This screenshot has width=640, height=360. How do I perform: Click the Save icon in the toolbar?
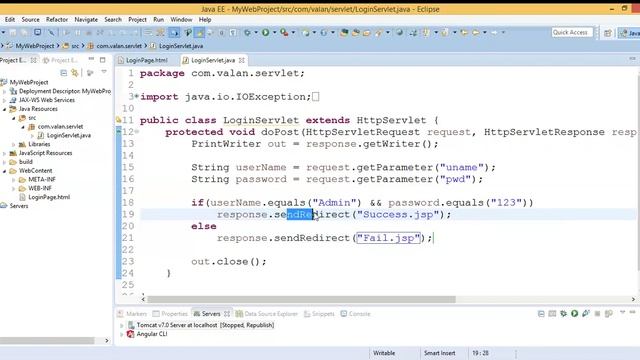pyautogui.click(x=13, y=32)
